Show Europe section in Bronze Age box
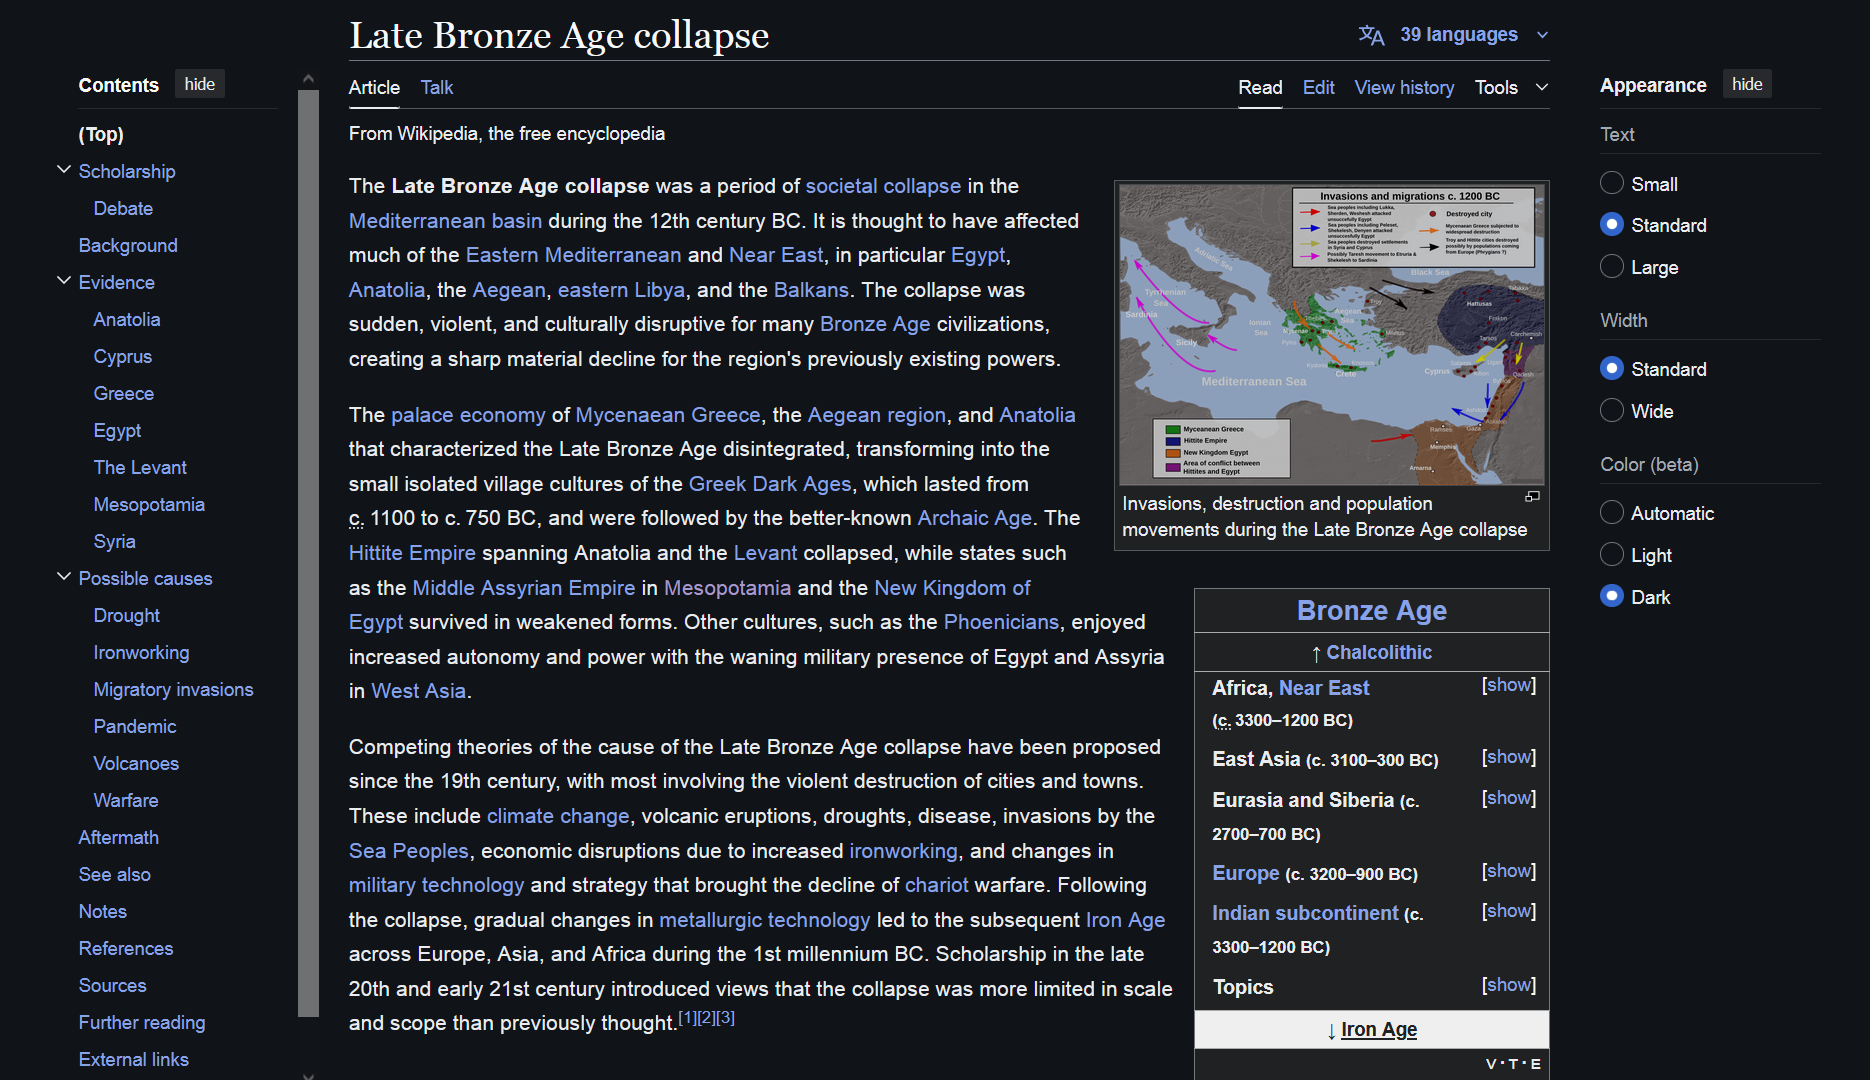The height and width of the screenshot is (1080, 1870). [1509, 871]
